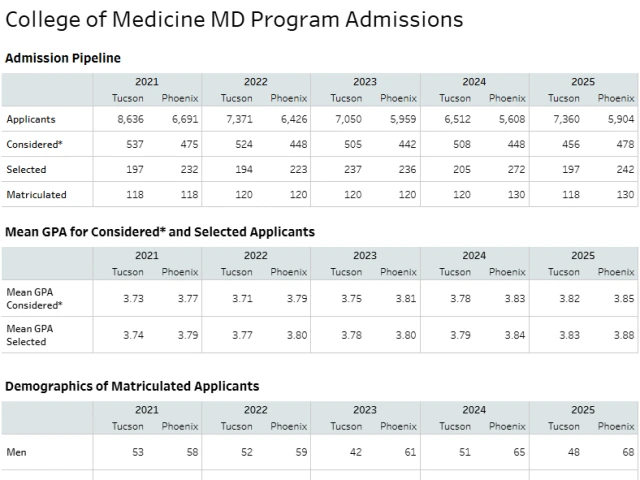The height and width of the screenshot is (480, 640).
Task: Click the College of Medicine MD Program Admissions title
Action: point(234,20)
